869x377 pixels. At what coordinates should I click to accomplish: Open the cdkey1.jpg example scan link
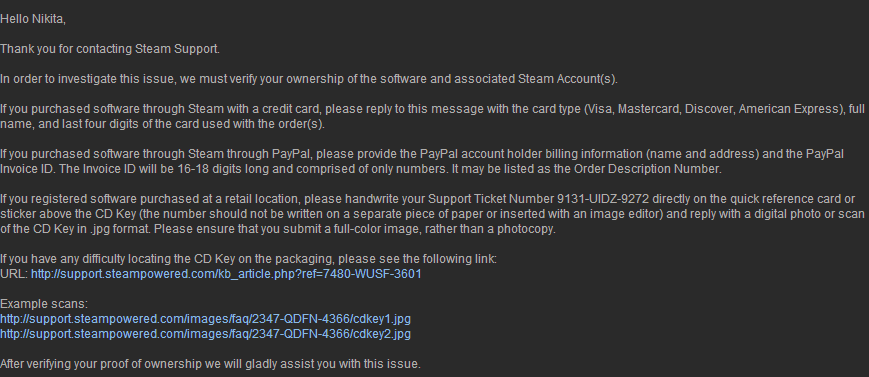point(205,319)
